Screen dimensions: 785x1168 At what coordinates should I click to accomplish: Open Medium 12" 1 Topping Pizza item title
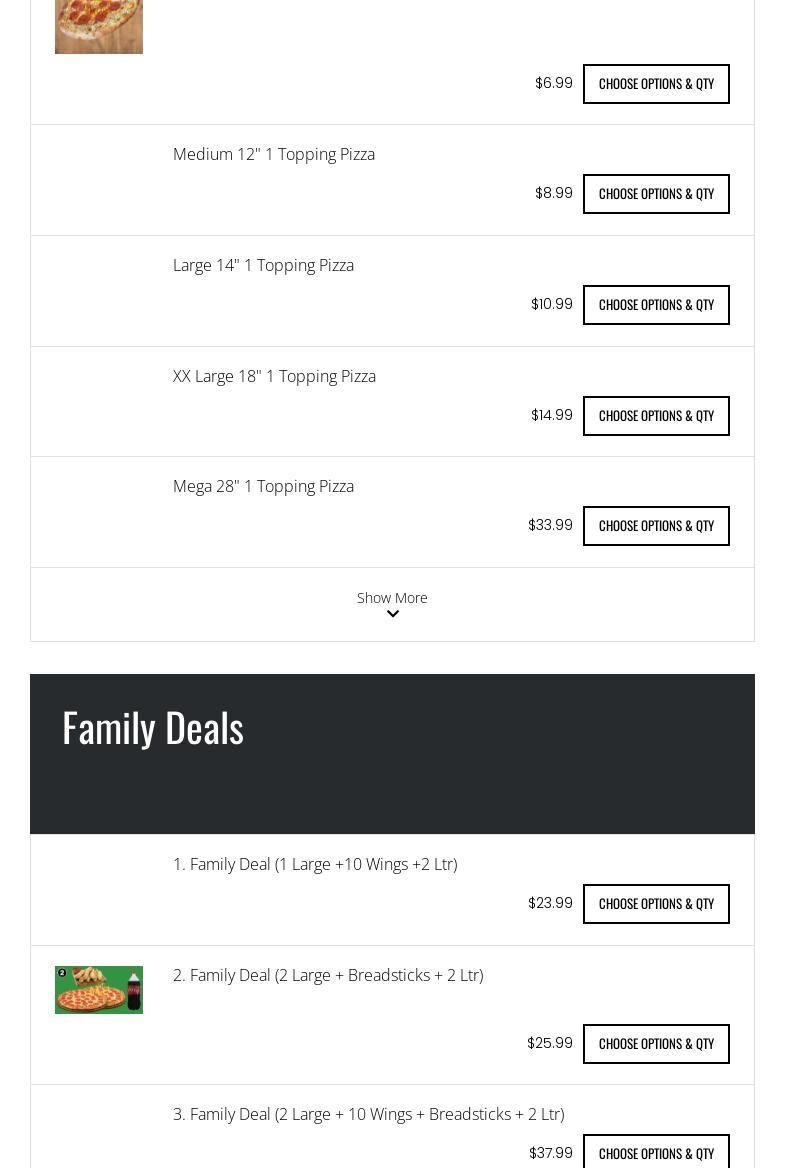[274, 154]
